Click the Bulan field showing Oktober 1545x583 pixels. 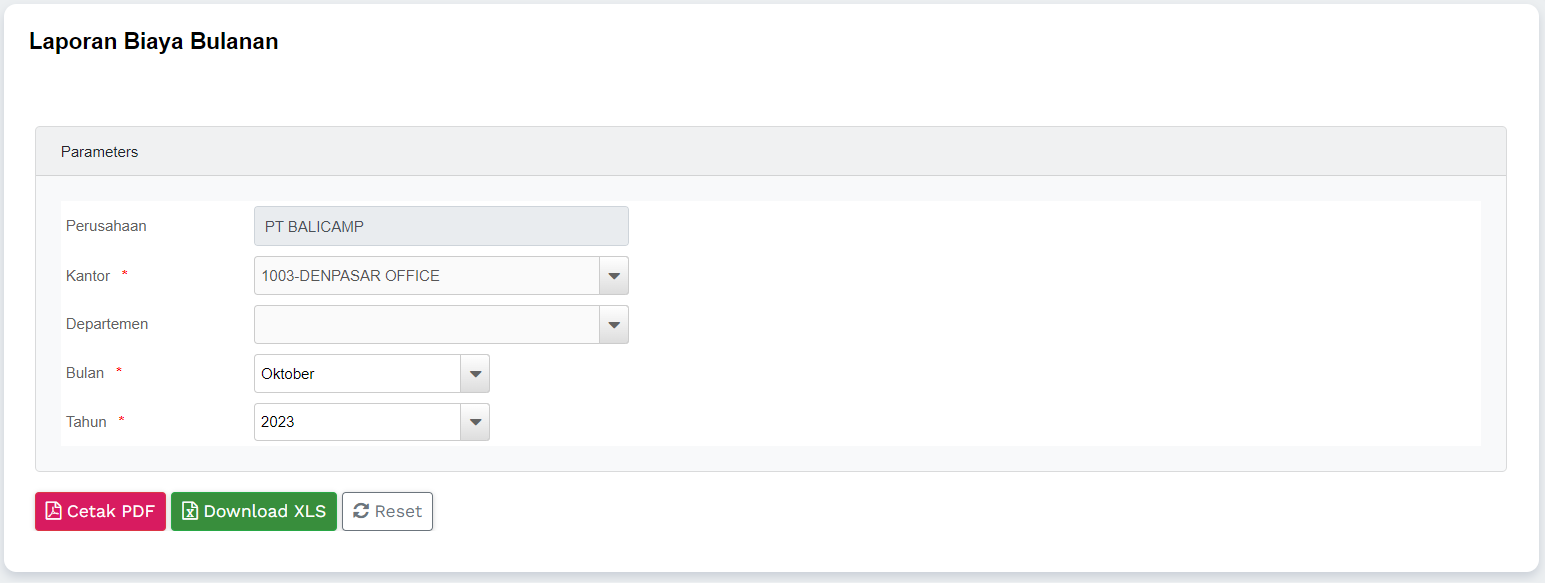coord(357,374)
